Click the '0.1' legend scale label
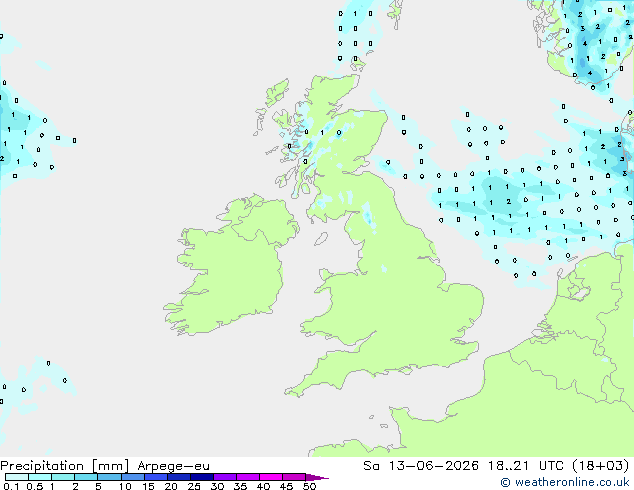This screenshot has height=490, width=634. point(11,486)
